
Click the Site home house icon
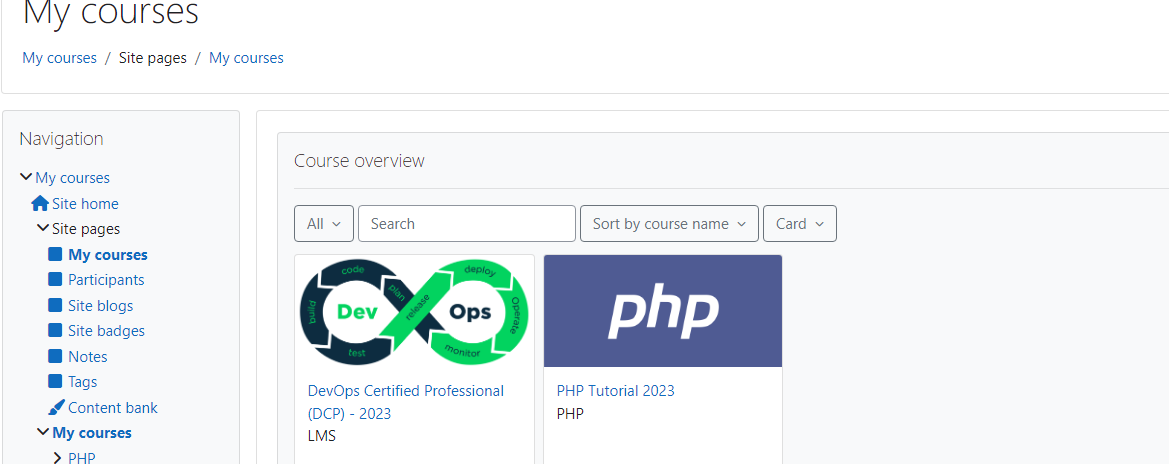(x=40, y=204)
